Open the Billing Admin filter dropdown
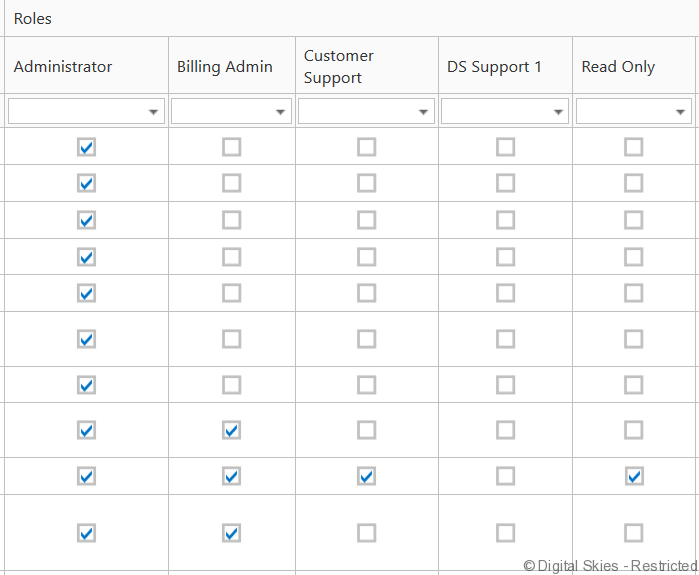The height and width of the screenshot is (575, 699). point(280,112)
